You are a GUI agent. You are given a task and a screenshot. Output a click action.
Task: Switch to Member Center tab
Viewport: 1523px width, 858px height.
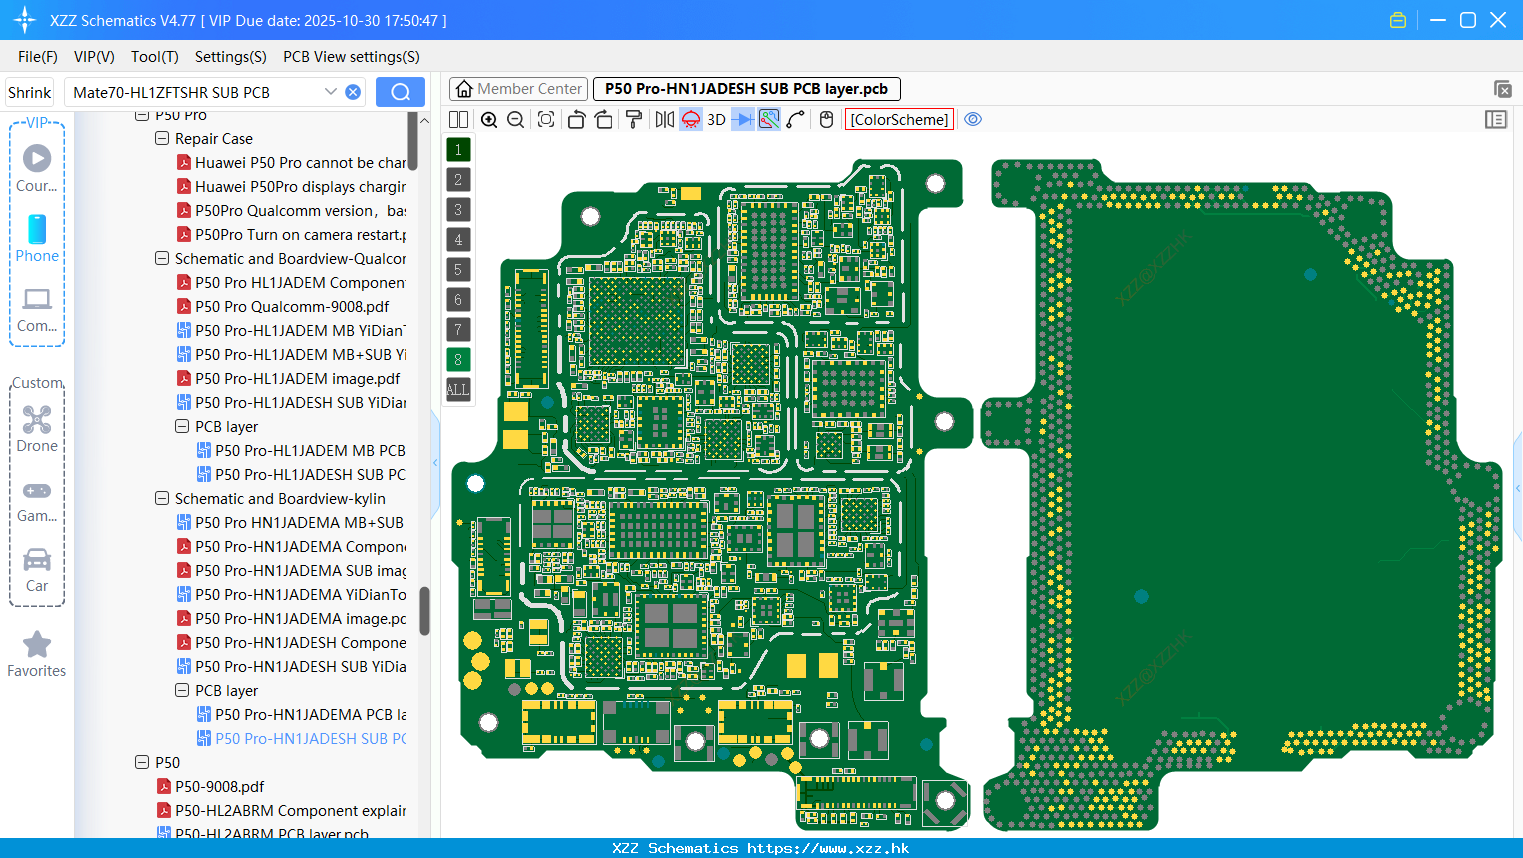click(x=518, y=89)
